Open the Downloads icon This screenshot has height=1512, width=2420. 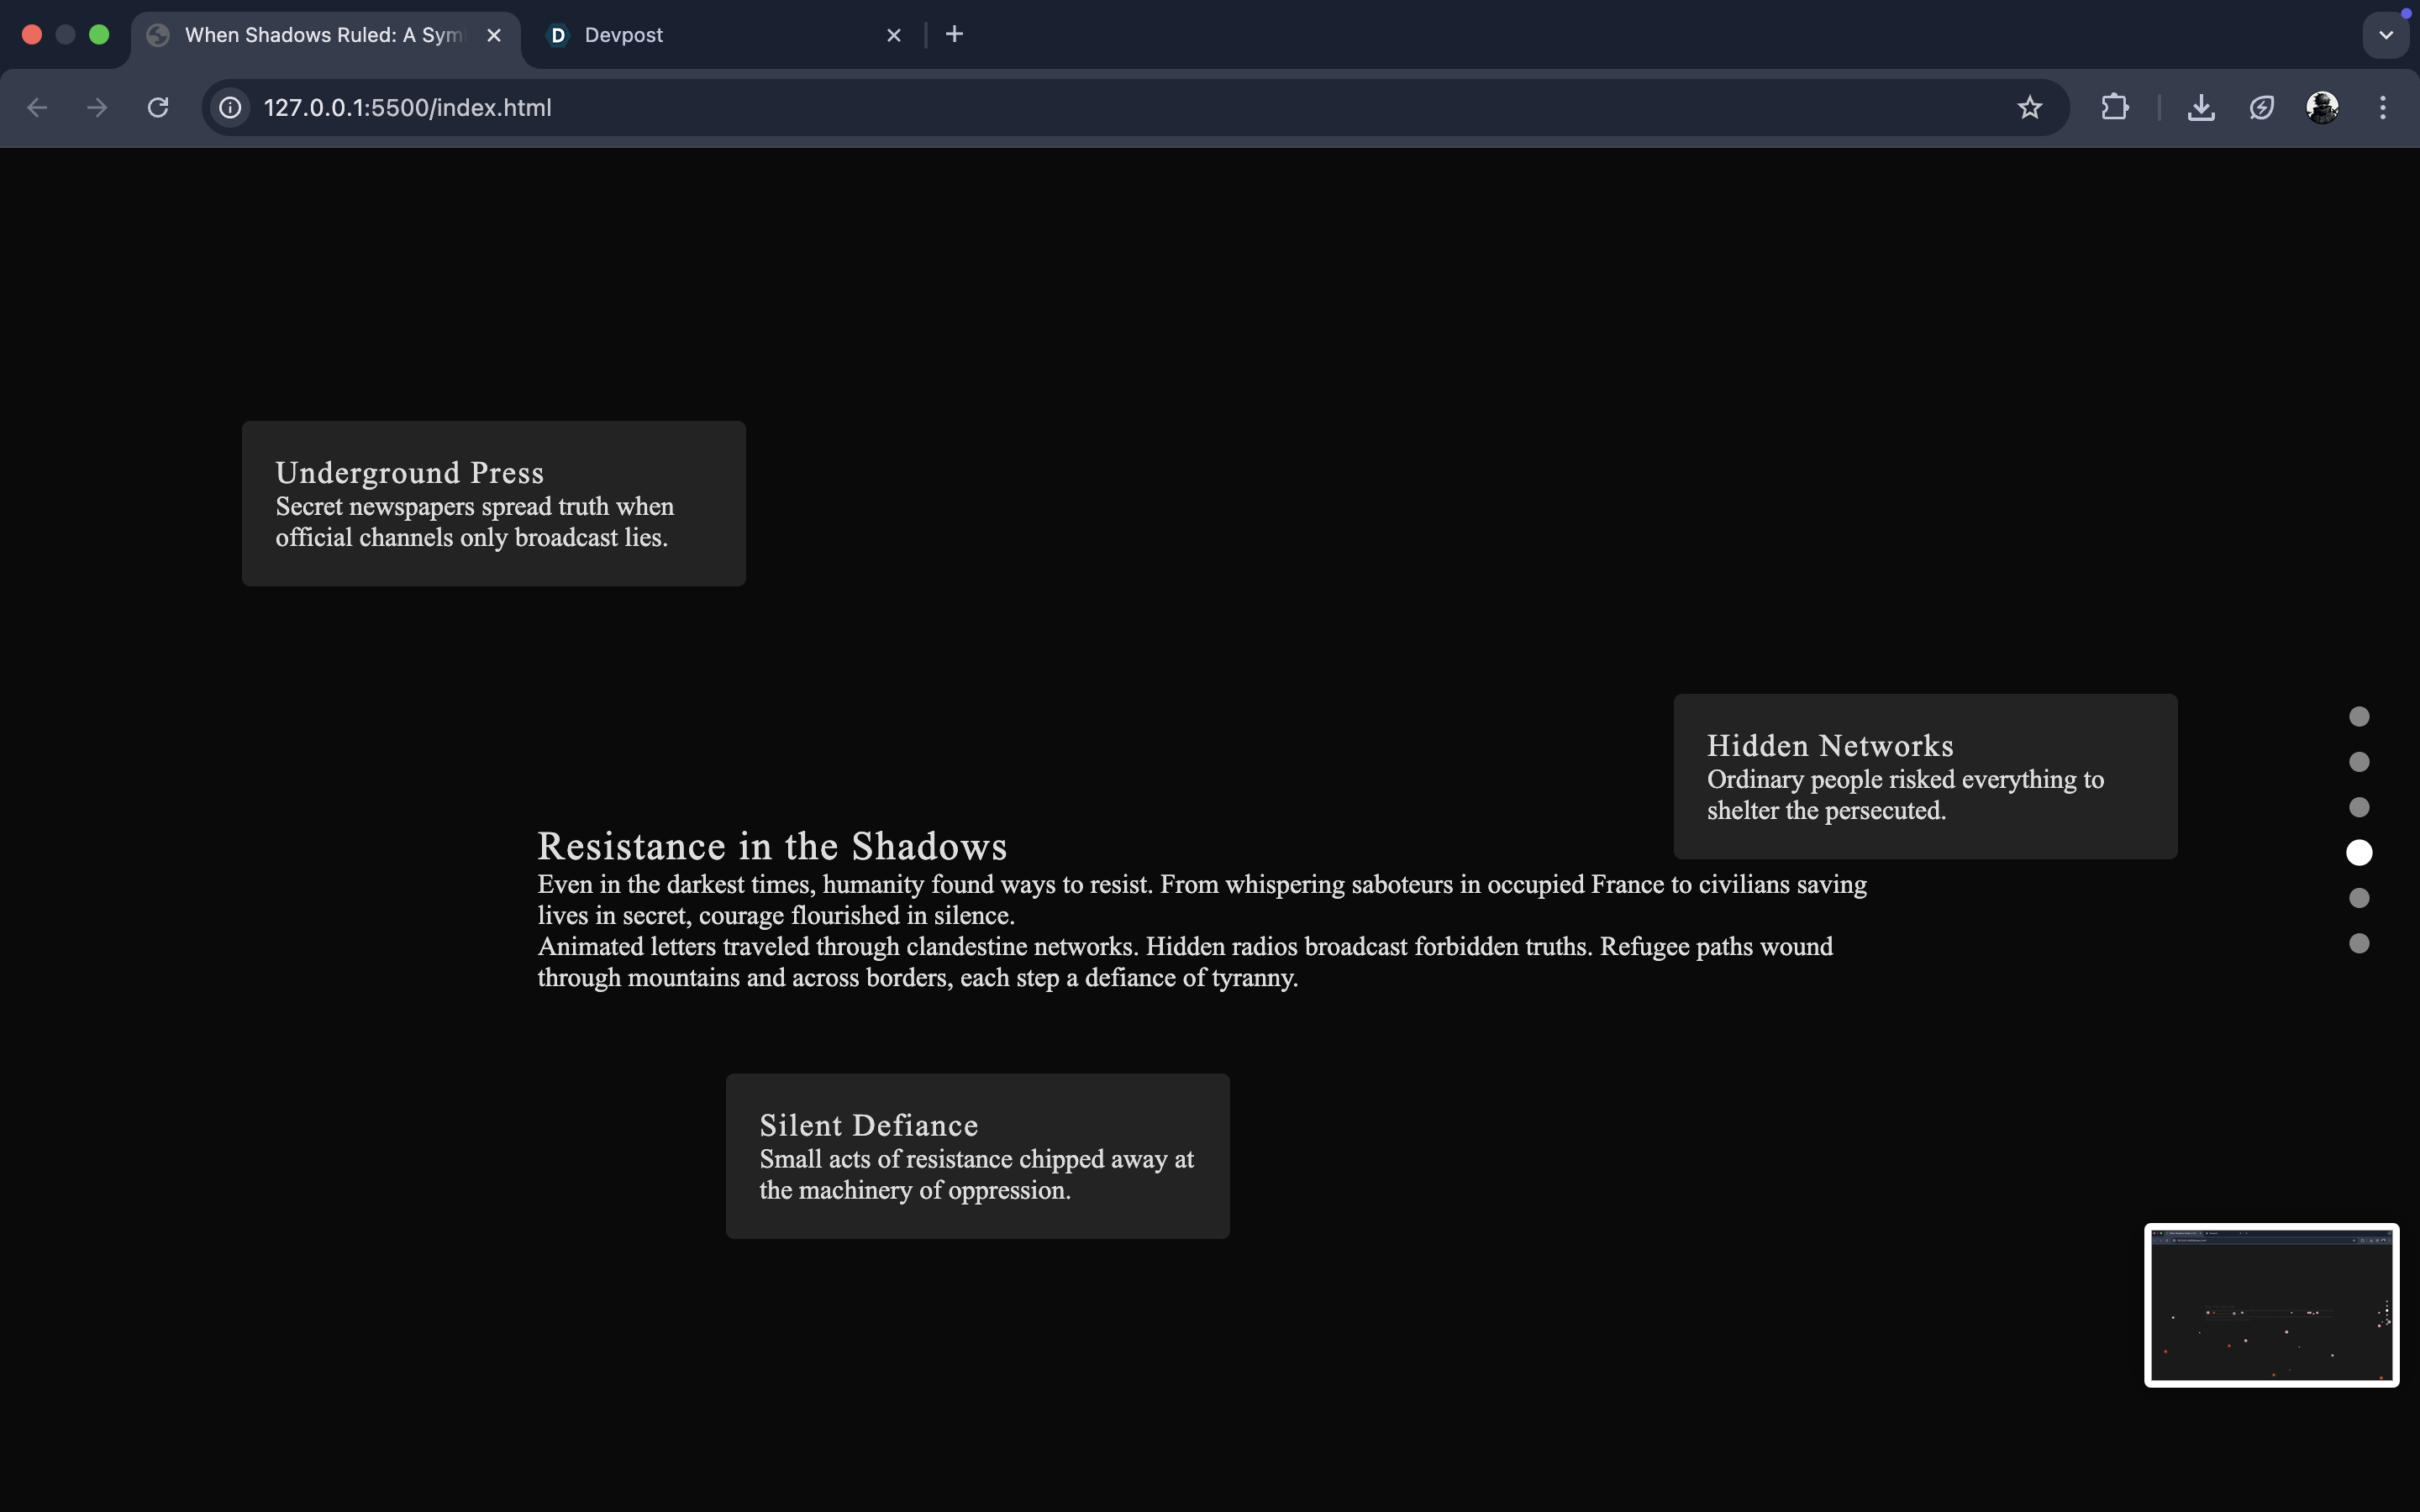(2200, 108)
